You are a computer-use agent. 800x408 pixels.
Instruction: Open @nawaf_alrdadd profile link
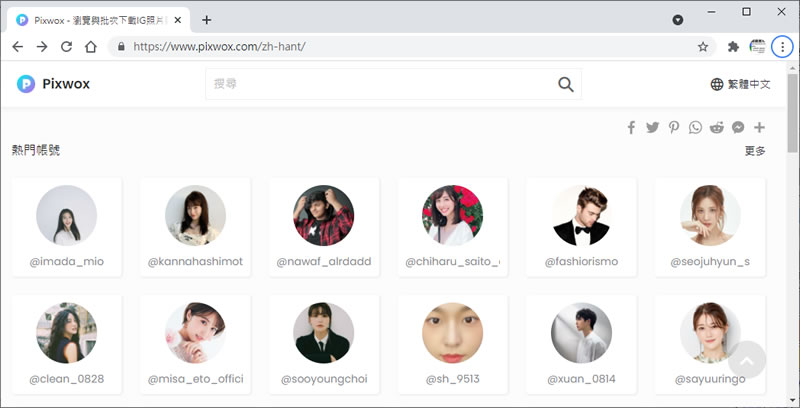tap(324, 262)
